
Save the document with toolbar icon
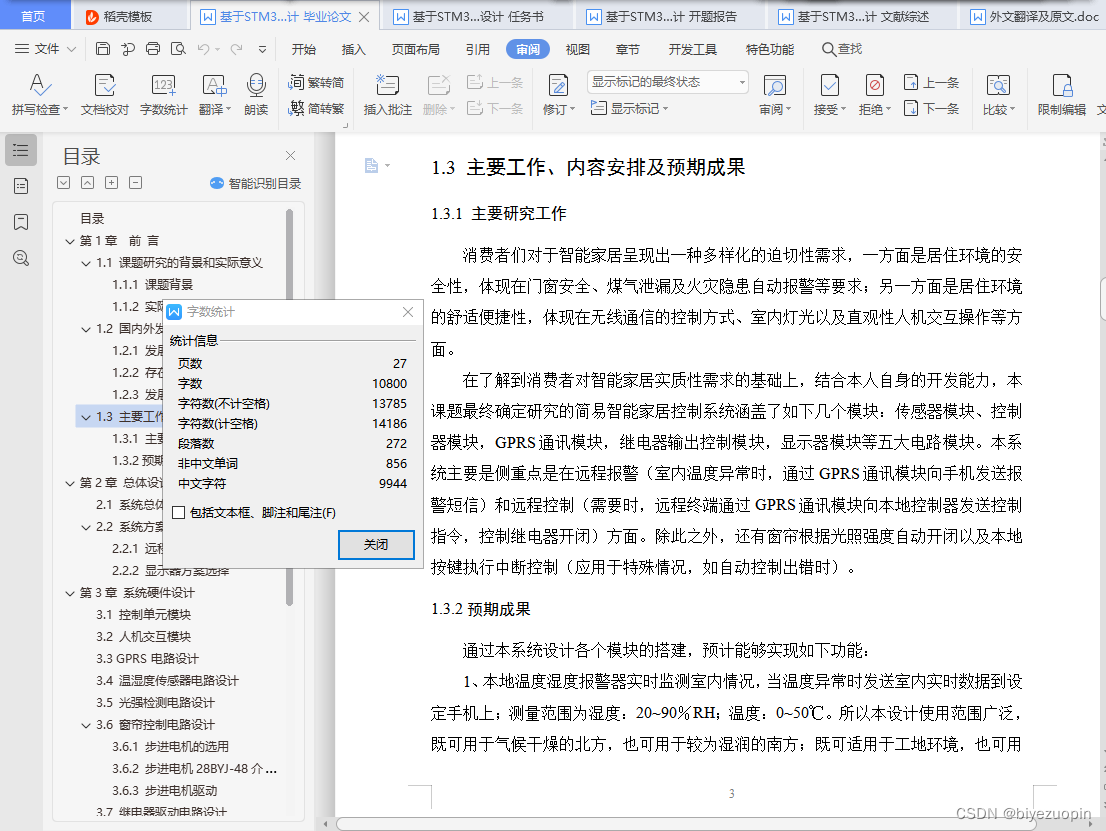click(x=103, y=49)
